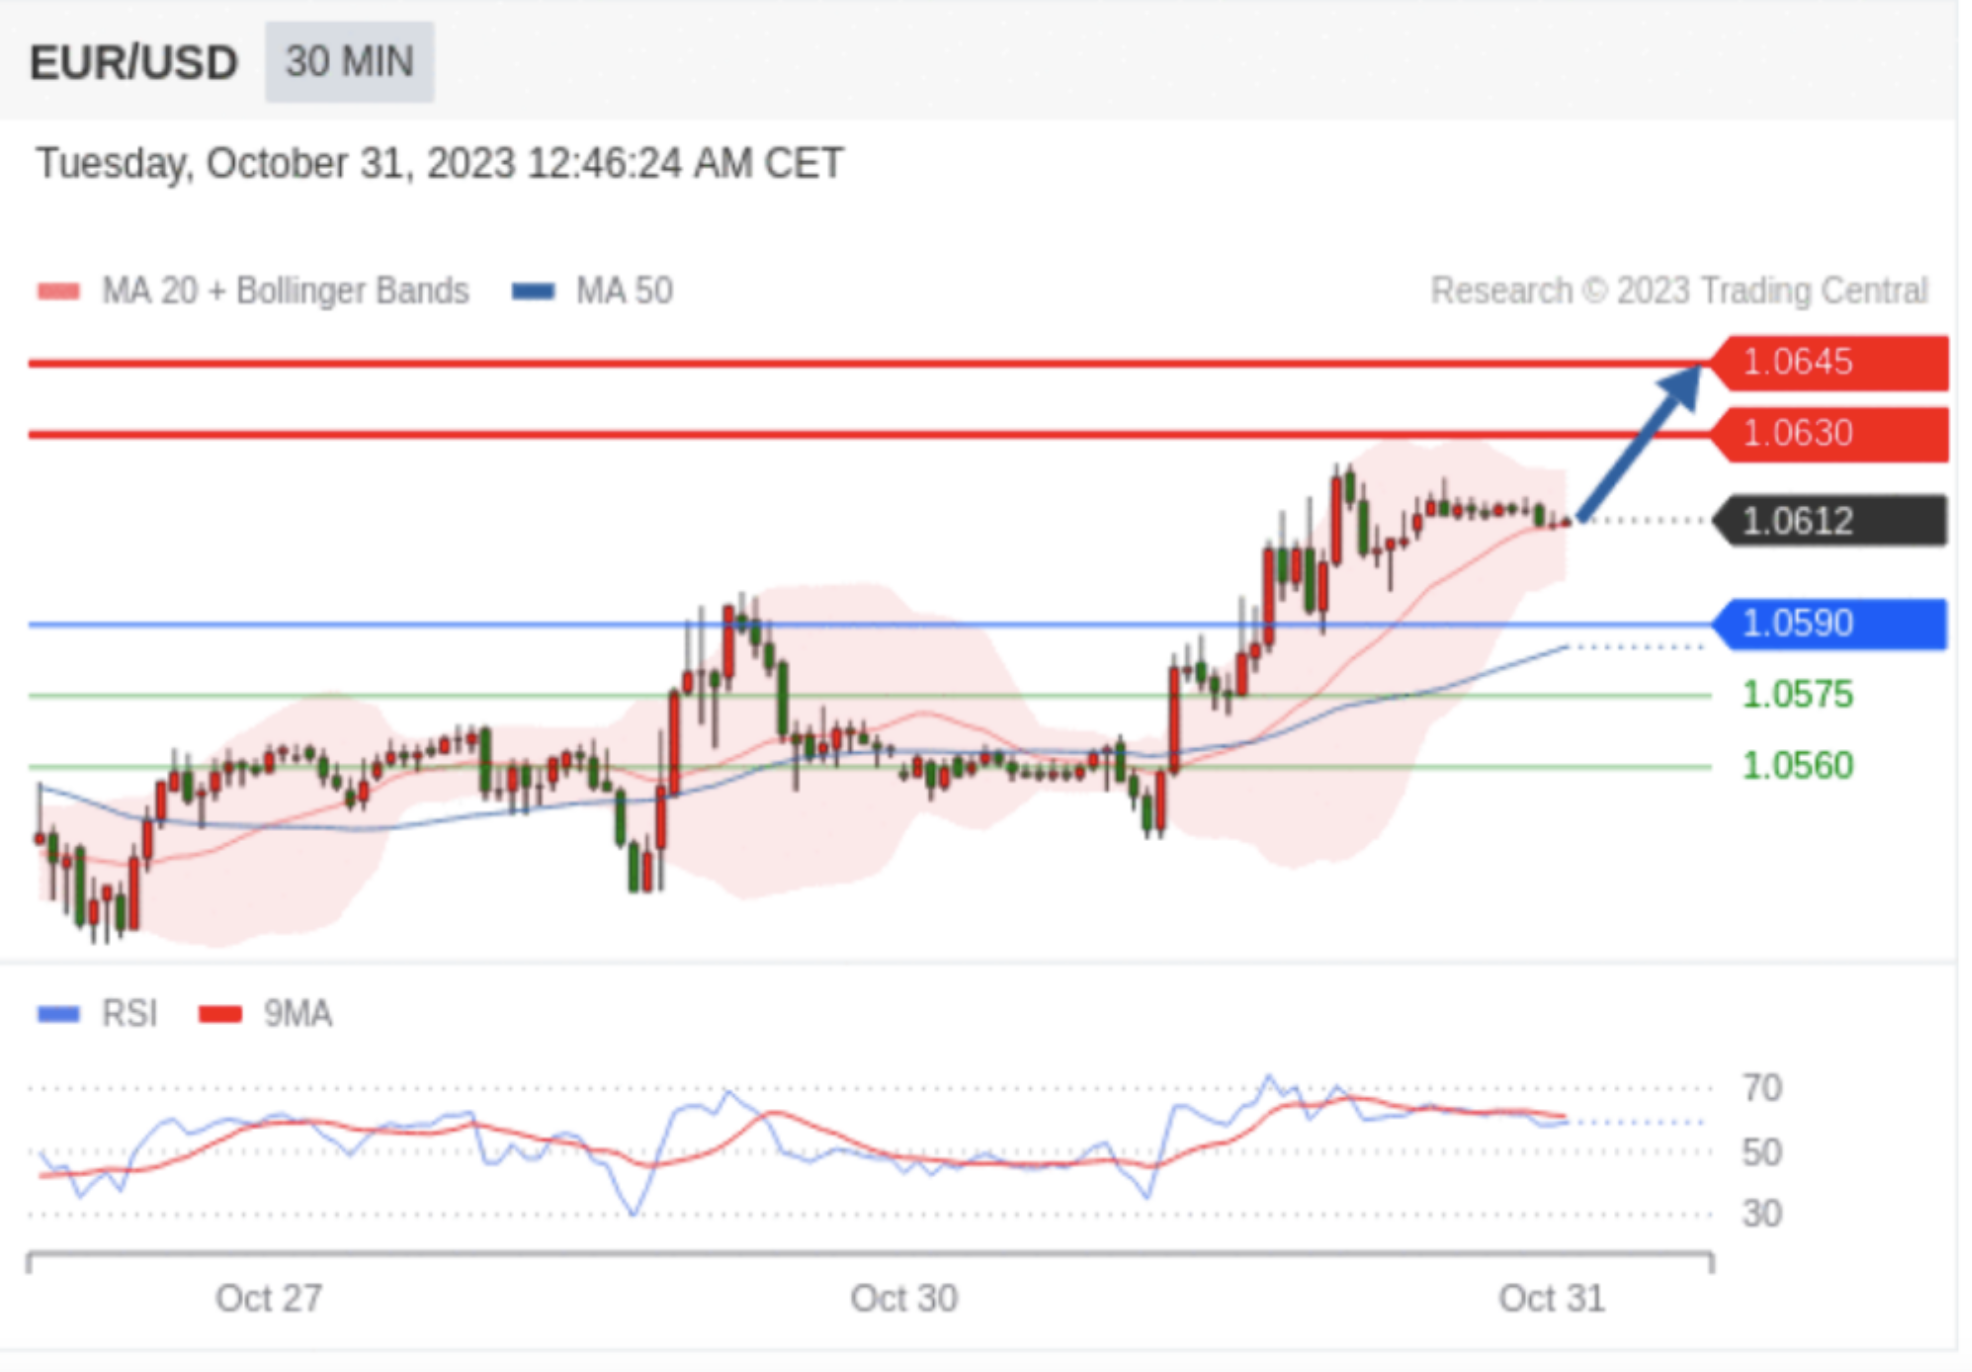
Task: Select the 1.0560 support level label
Action: click(1797, 766)
